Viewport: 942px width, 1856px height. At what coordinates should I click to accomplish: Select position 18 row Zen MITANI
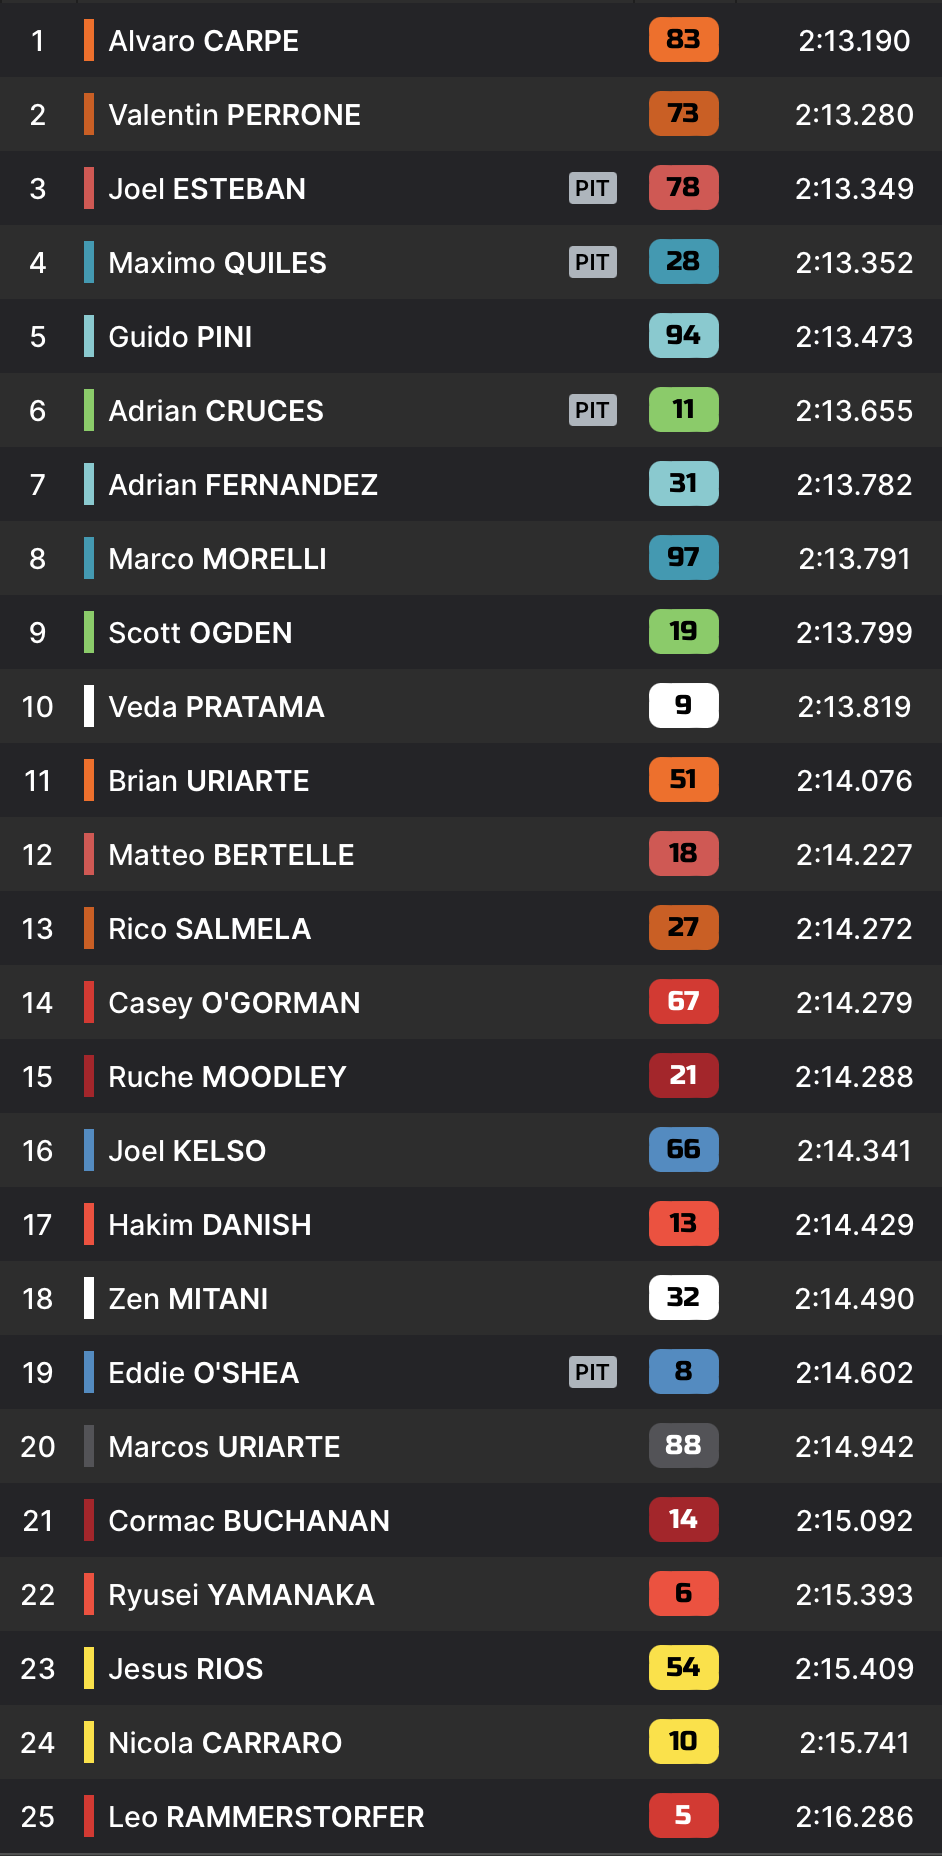click(188, 1299)
